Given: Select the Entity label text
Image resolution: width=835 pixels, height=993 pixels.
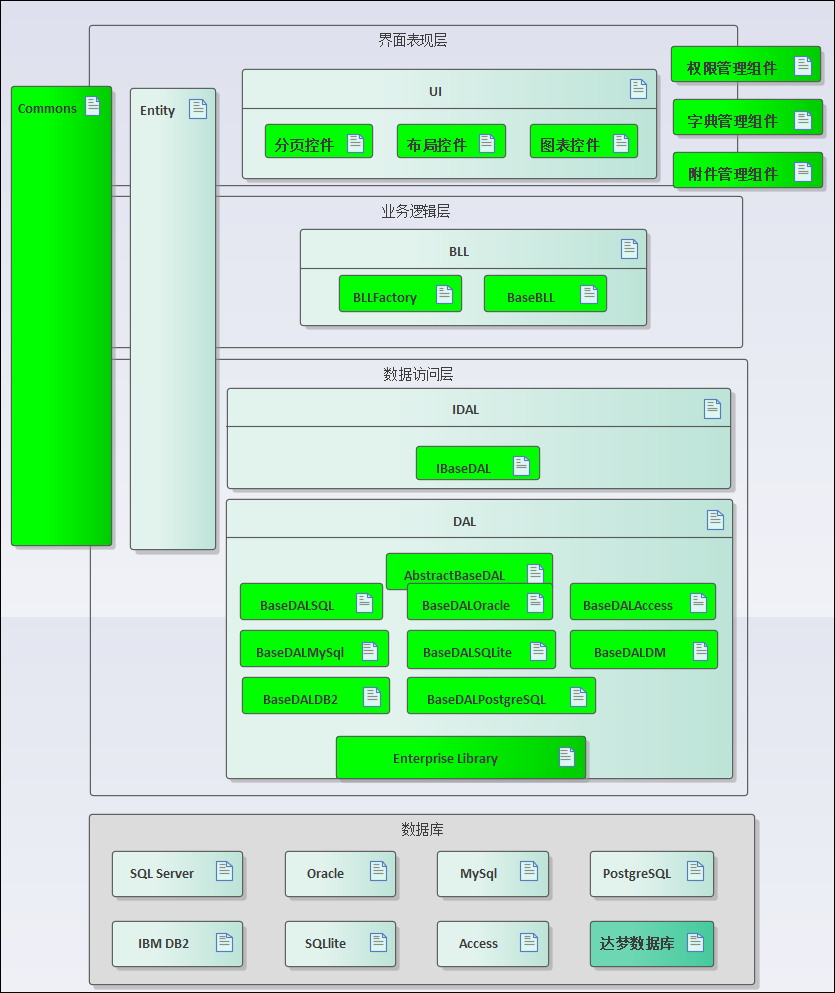Looking at the screenshot, I should (x=158, y=111).
